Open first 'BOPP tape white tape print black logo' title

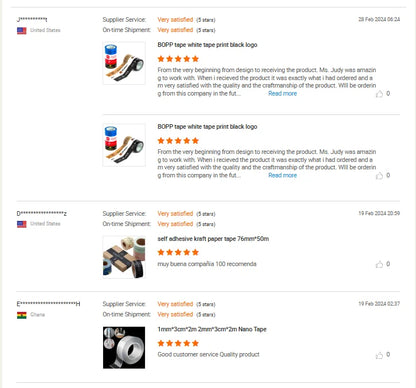(x=207, y=45)
